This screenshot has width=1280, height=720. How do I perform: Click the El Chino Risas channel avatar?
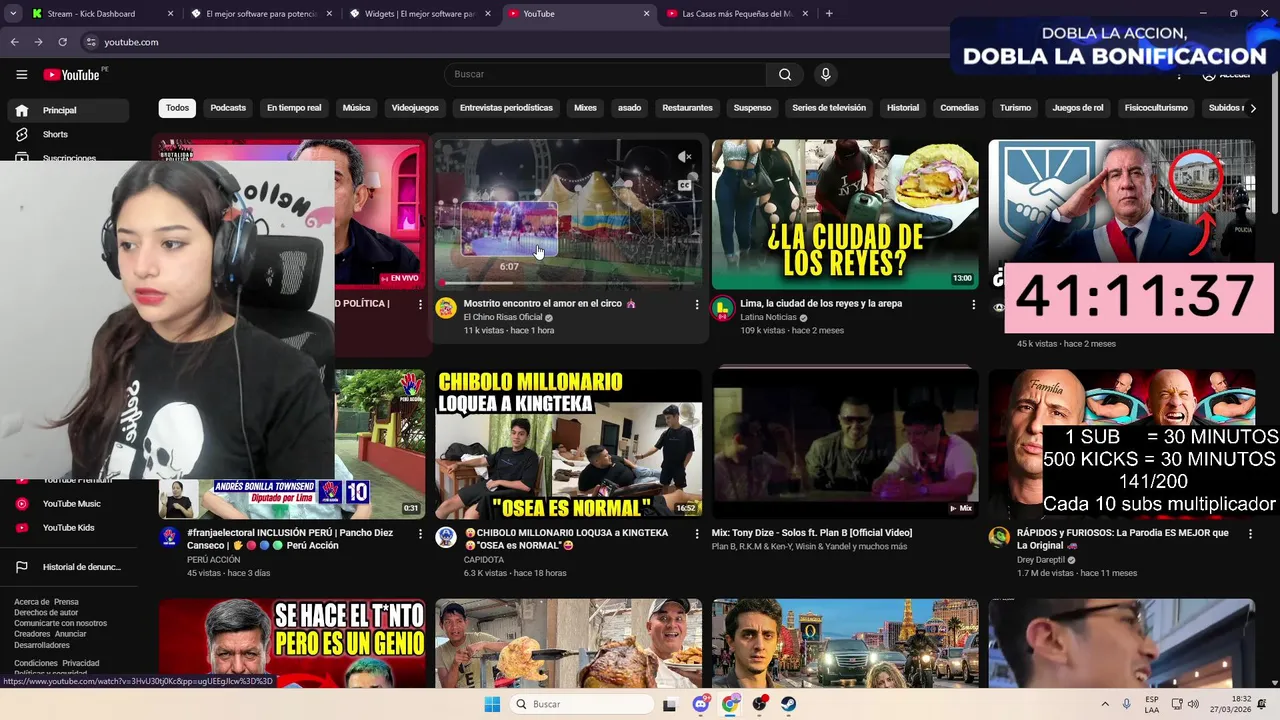pyautogui.click(x=446, y=308)
